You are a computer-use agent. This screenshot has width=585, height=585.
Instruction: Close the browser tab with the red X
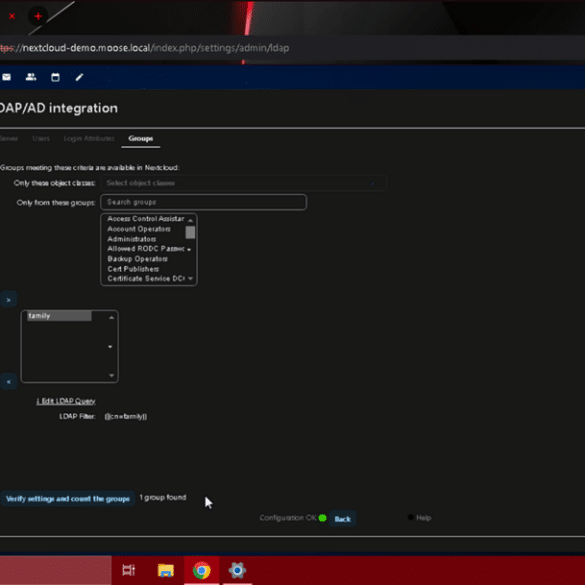pyautogui.click(x=12, y=16)
